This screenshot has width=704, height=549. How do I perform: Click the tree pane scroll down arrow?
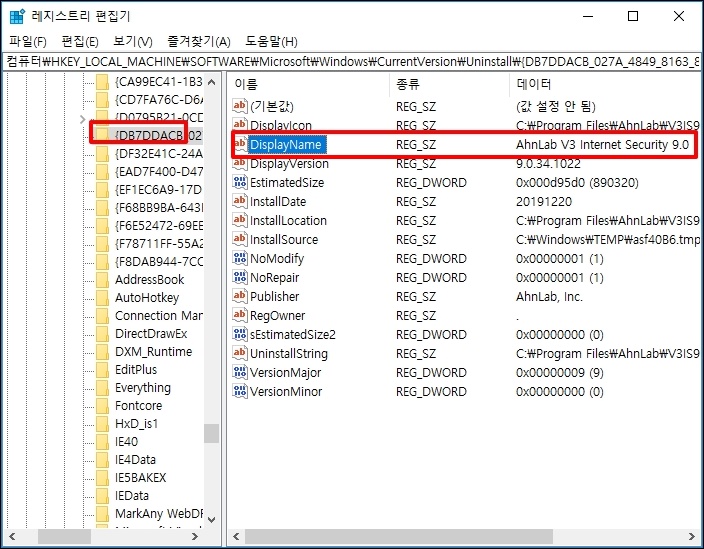click(211, 519)
